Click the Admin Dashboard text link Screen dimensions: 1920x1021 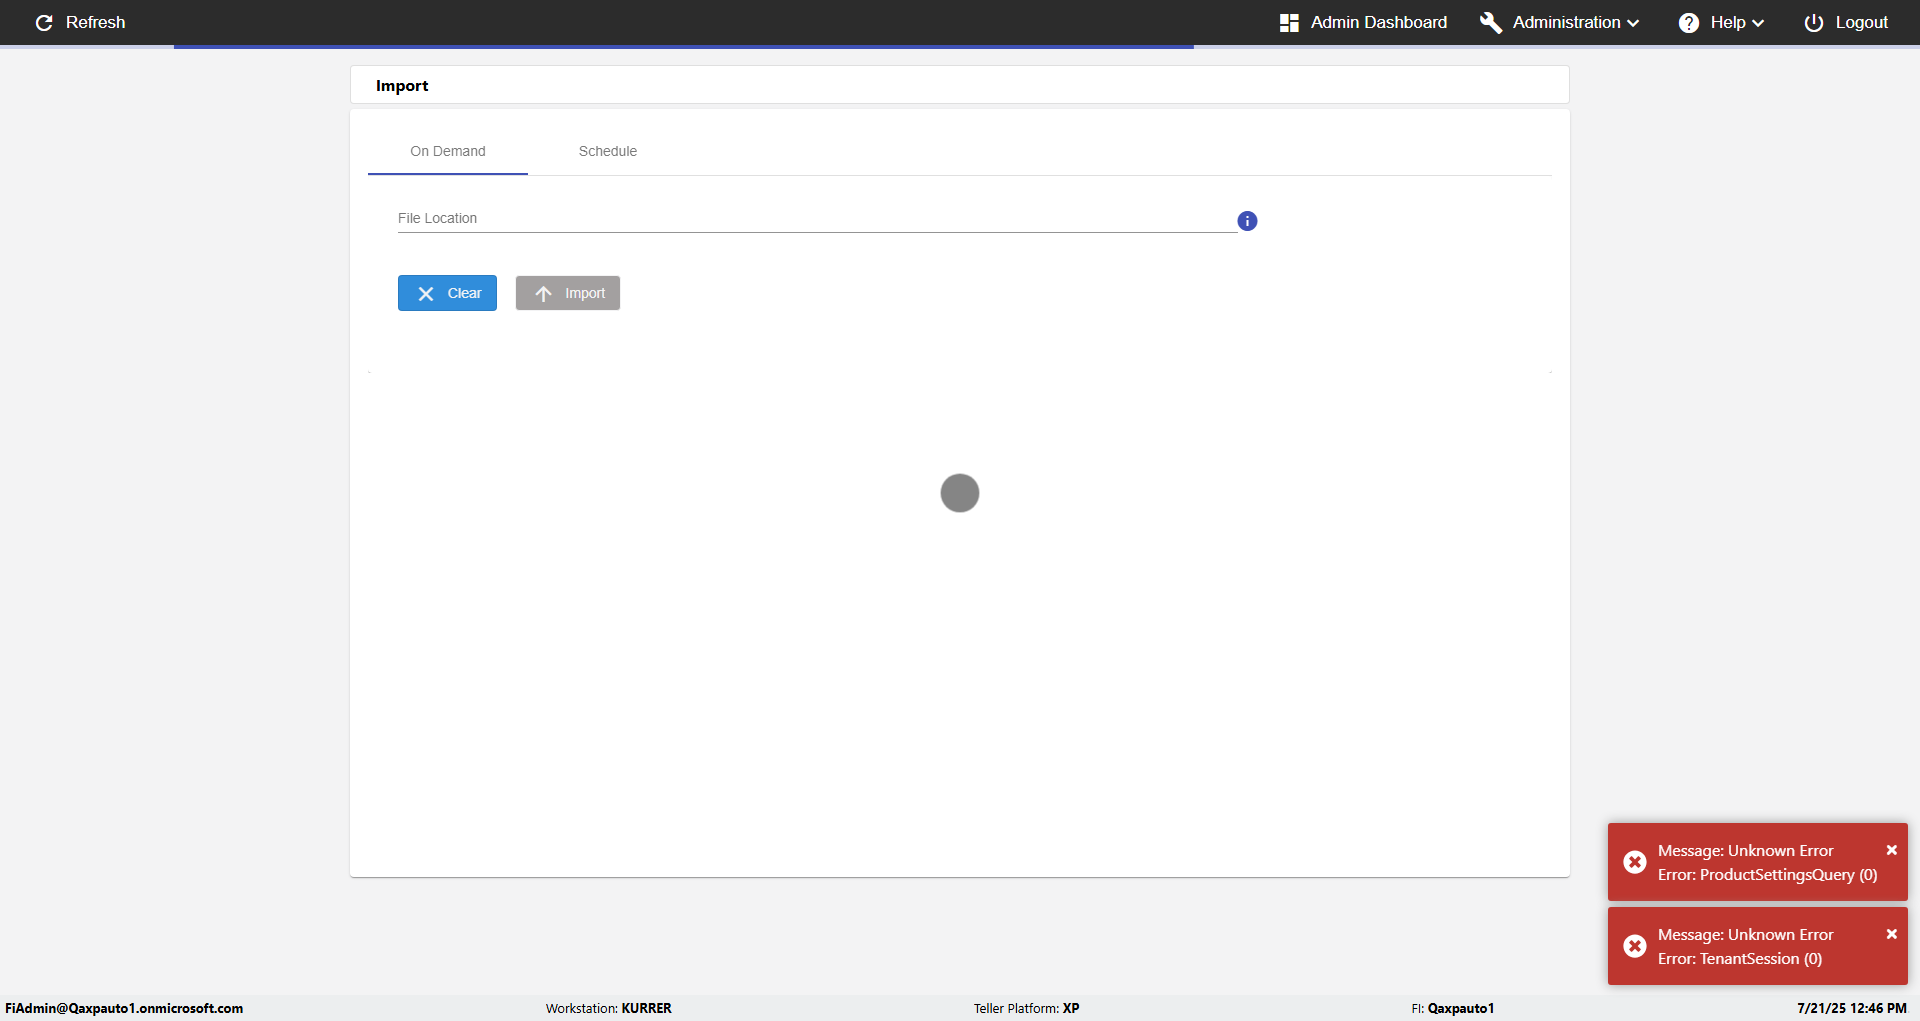[1379, 22]
